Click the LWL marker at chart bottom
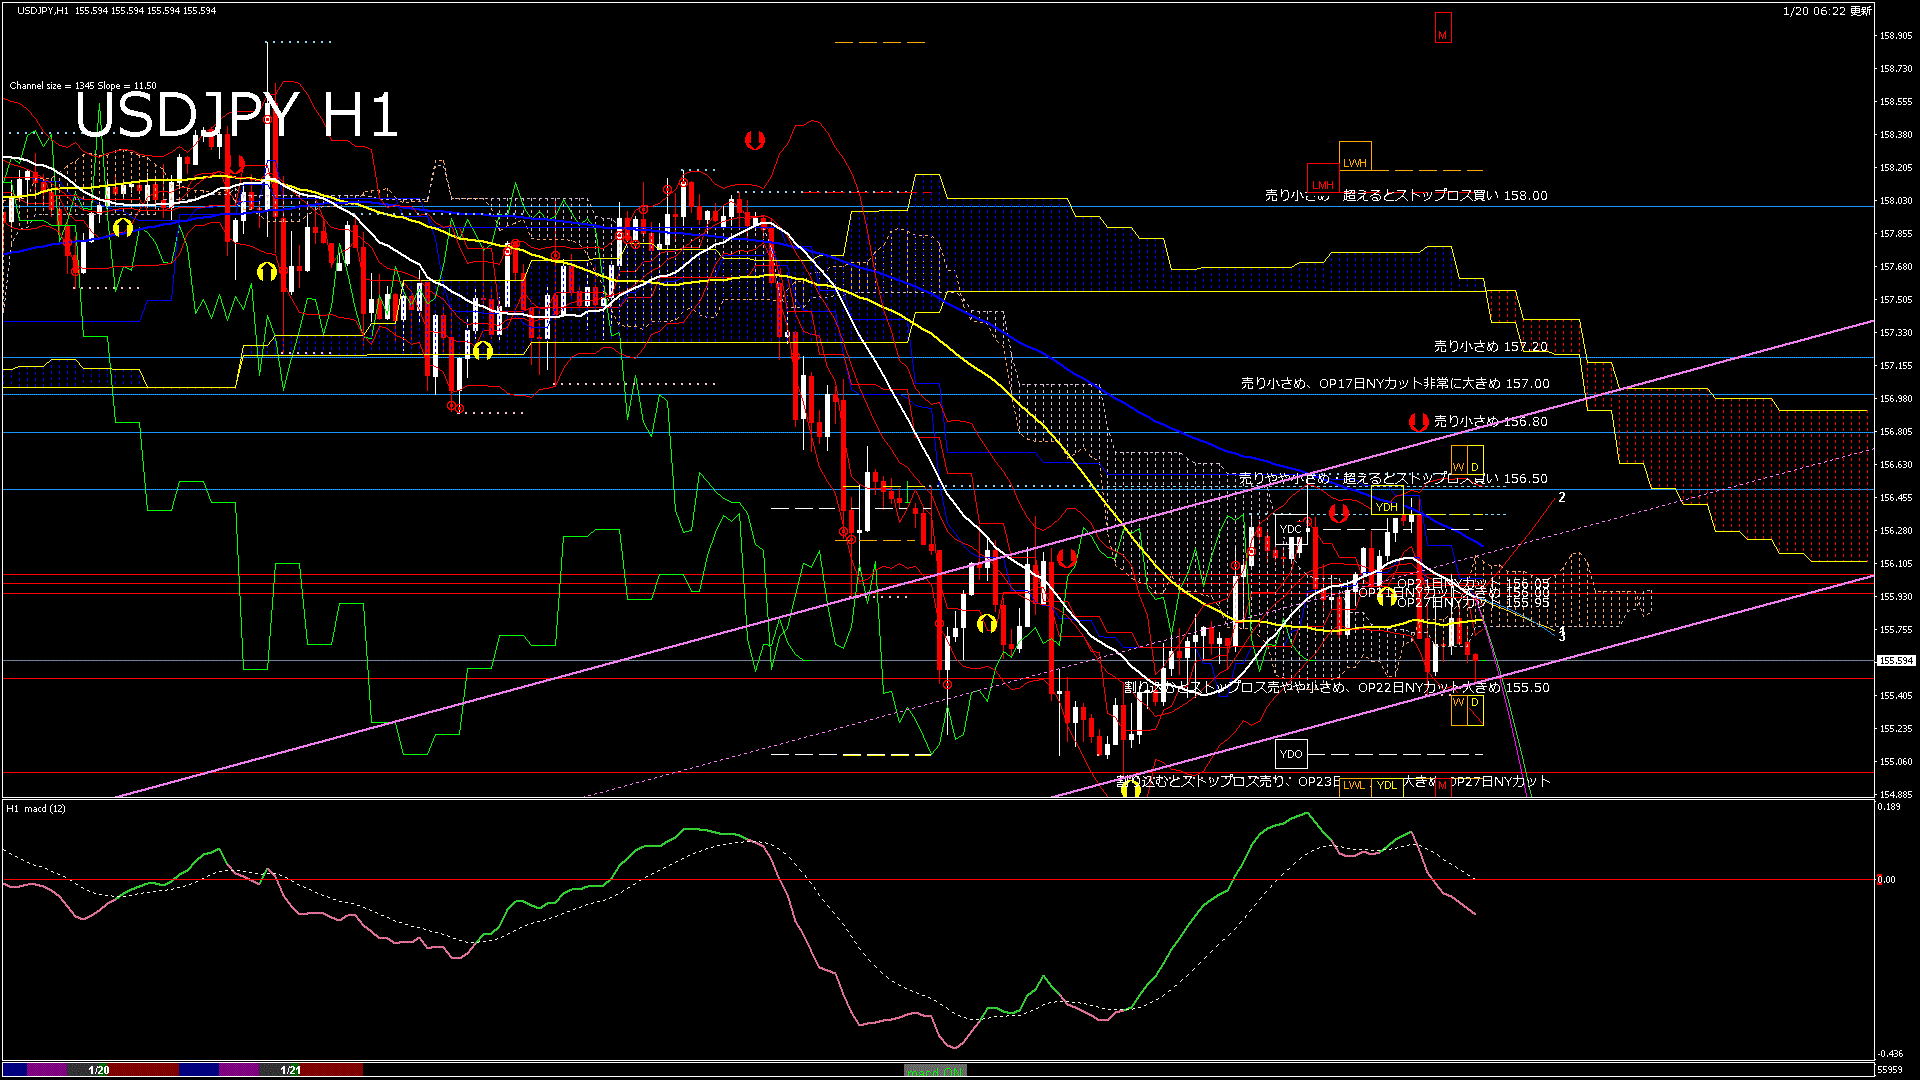Image resolution: width=1920 pixels, height=1080 pixels. (x=1354, y=785)
